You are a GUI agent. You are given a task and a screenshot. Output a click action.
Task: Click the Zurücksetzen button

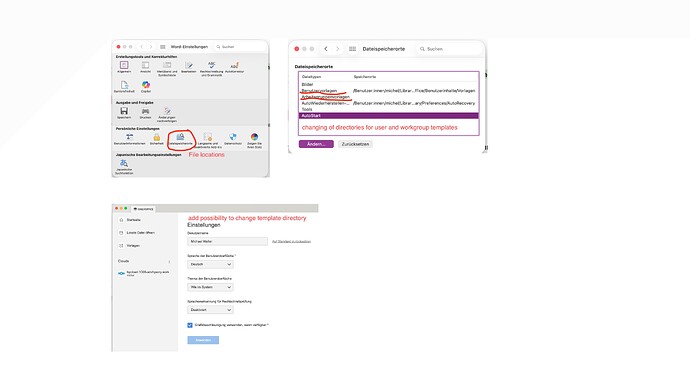tap(355, 144)
